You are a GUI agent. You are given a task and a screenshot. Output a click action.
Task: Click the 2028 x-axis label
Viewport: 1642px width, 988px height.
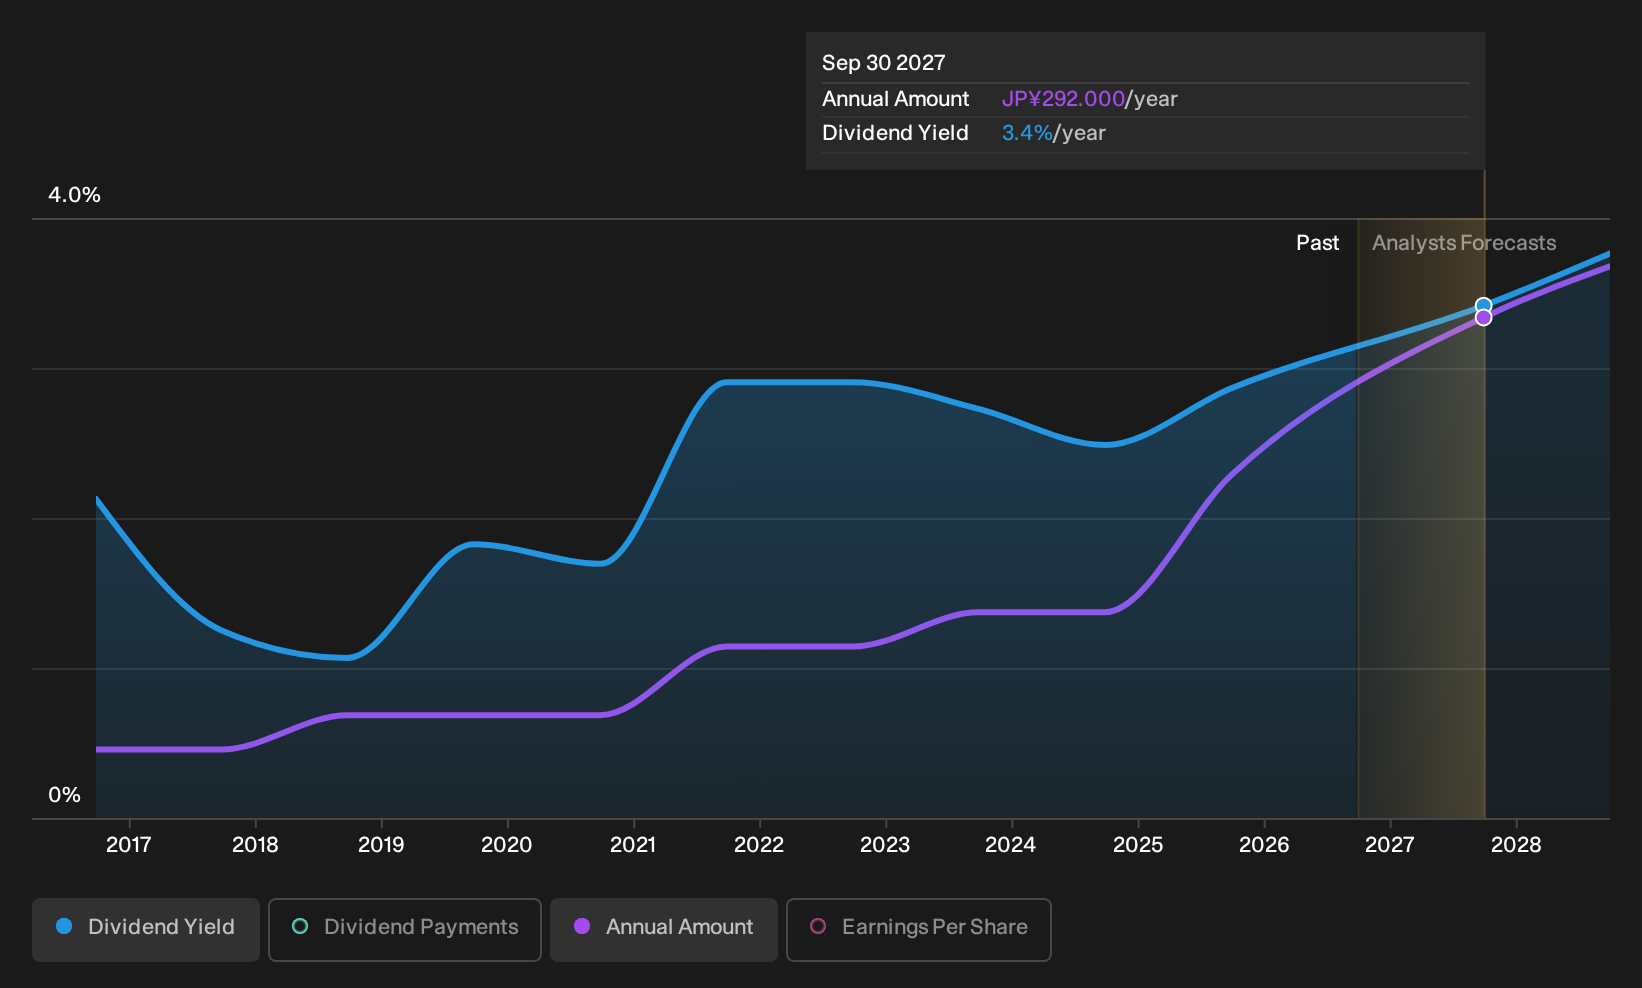1516,845
